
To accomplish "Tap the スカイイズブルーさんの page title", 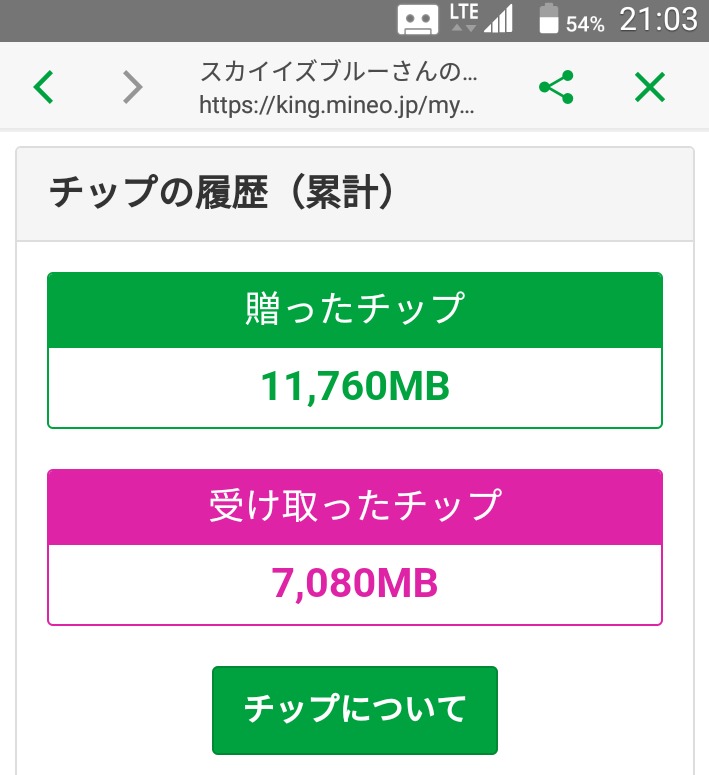I will (x=338, y=72).
